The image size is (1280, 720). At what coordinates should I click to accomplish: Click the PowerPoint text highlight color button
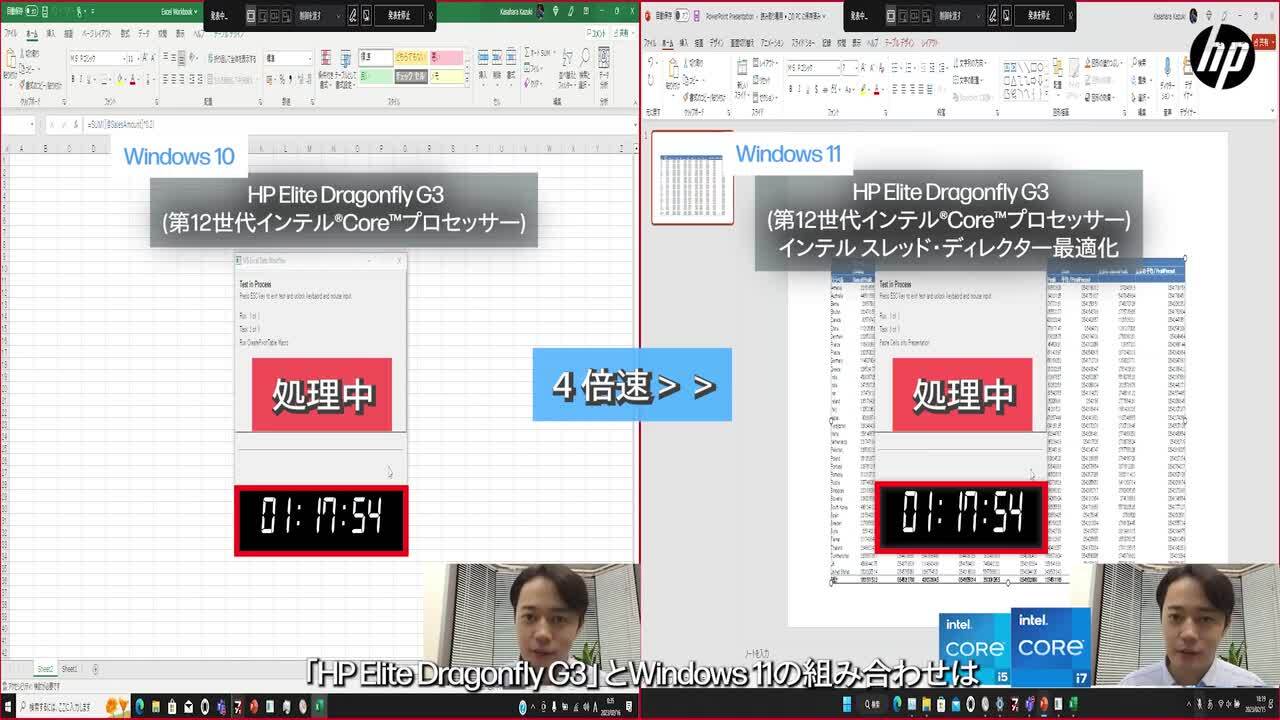[x=863, y=89]
